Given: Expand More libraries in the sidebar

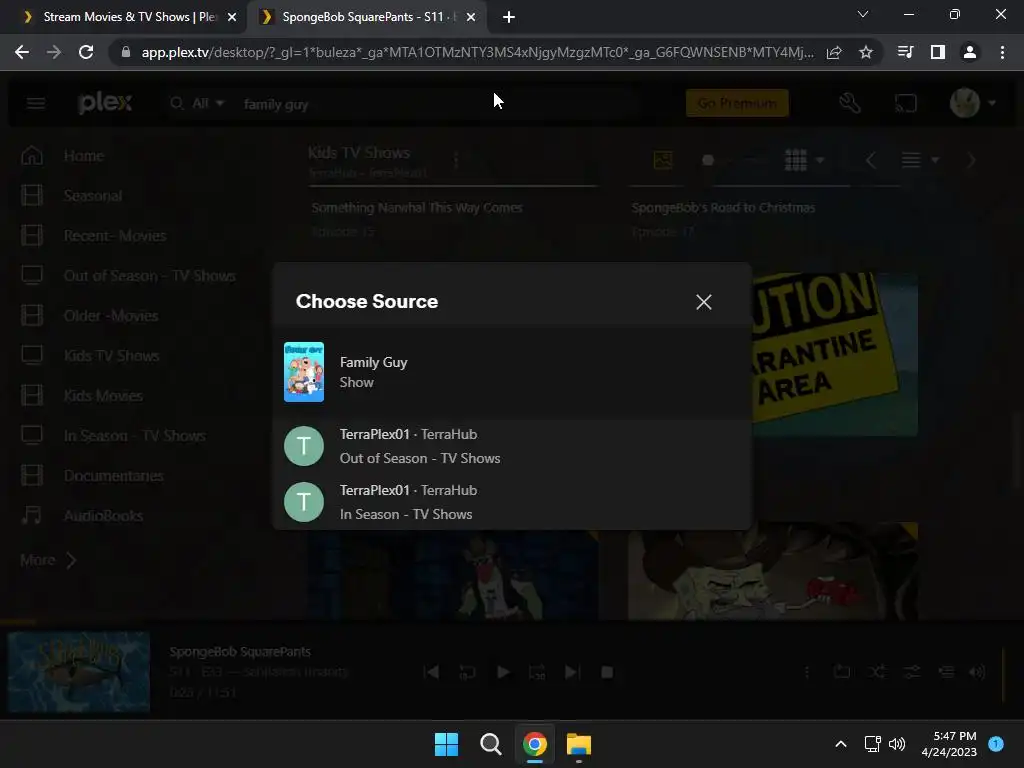Looking at the screenshot, I should pyautogui.click(x=48, y=560).
